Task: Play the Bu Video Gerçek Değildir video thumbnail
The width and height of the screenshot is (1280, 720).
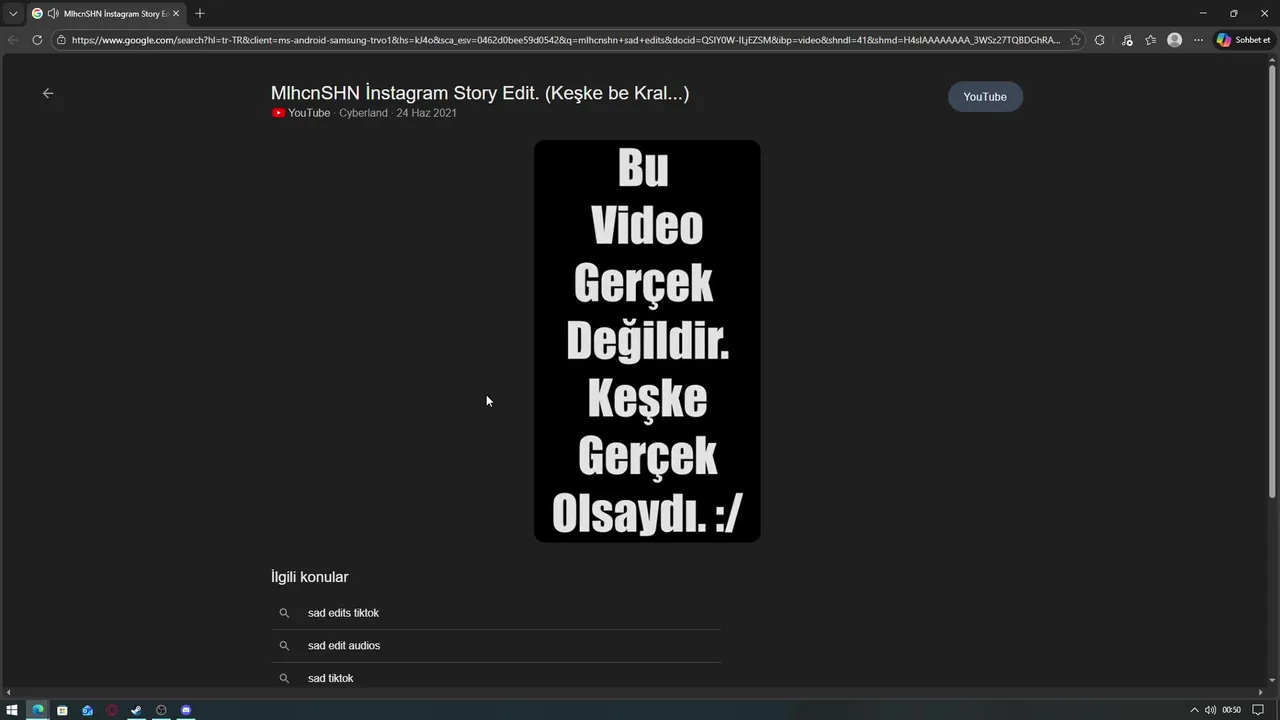Action: [647, 341]
